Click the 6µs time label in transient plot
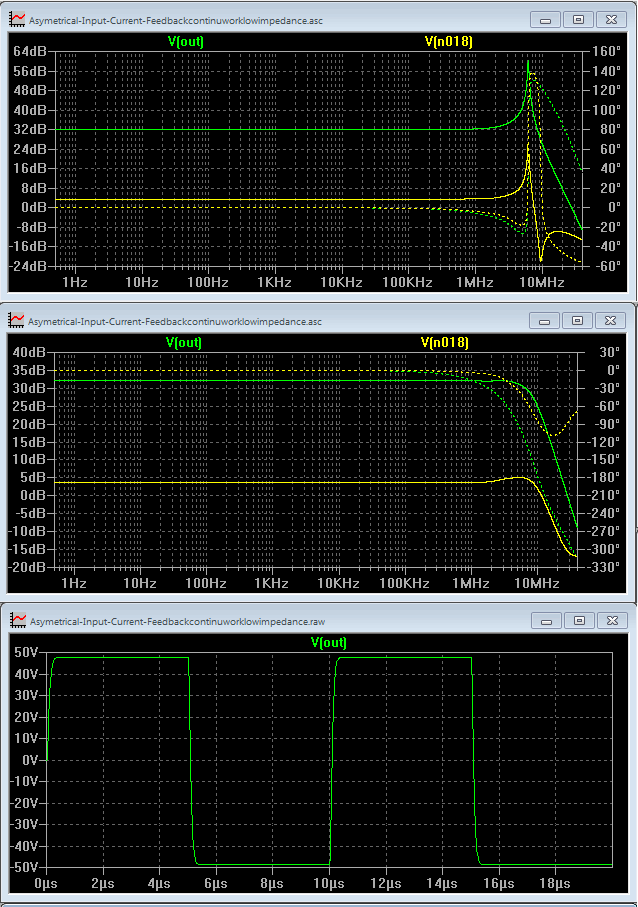Screen dimensions: 638x907 pos(215,884)
